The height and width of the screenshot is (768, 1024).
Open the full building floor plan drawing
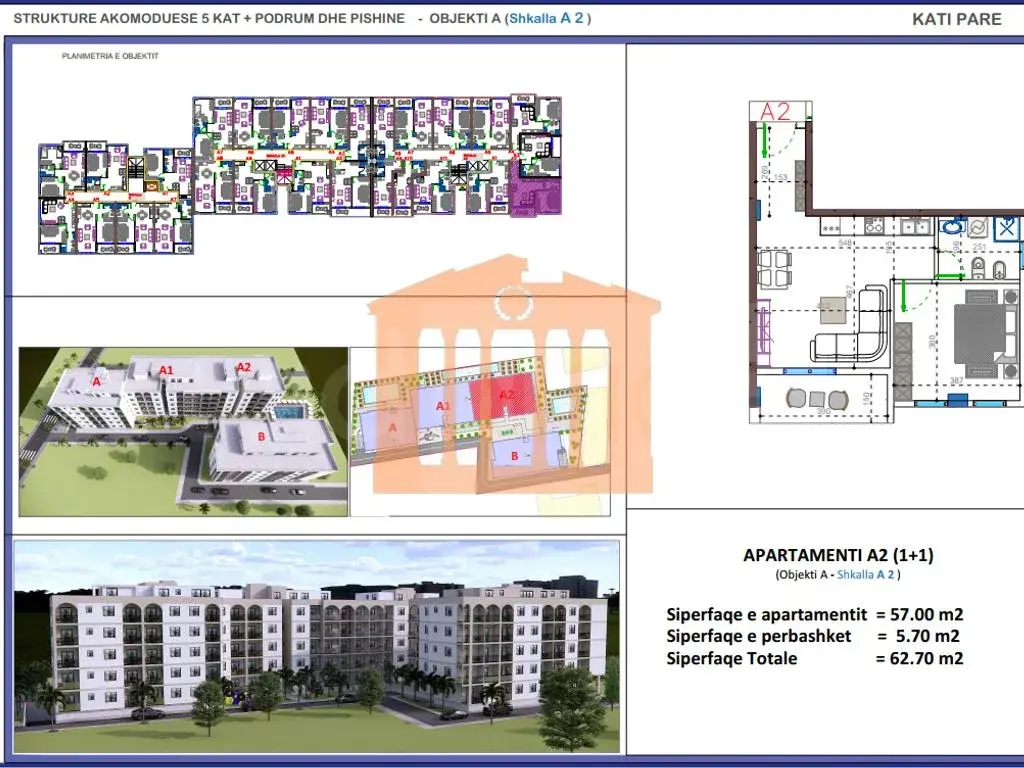click(300, 176)
